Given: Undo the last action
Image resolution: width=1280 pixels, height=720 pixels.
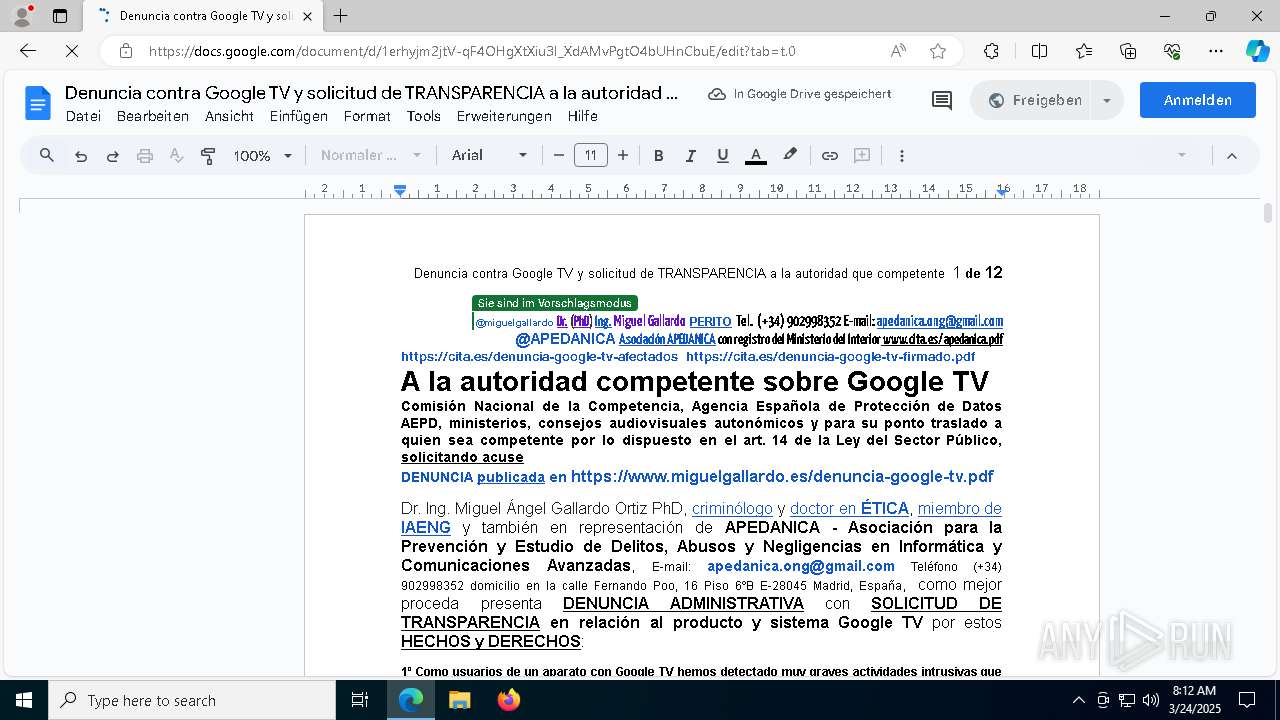Looking at the screenshot, I should (81, 156).
